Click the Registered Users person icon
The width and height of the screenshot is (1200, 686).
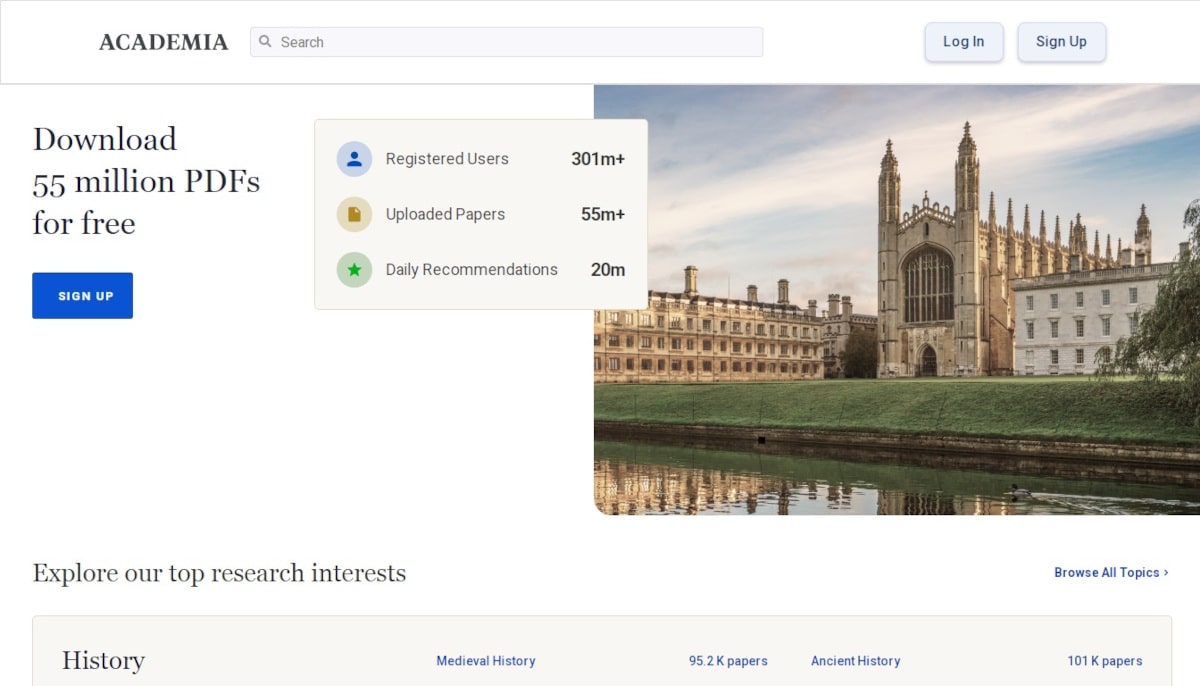[354, 159]
